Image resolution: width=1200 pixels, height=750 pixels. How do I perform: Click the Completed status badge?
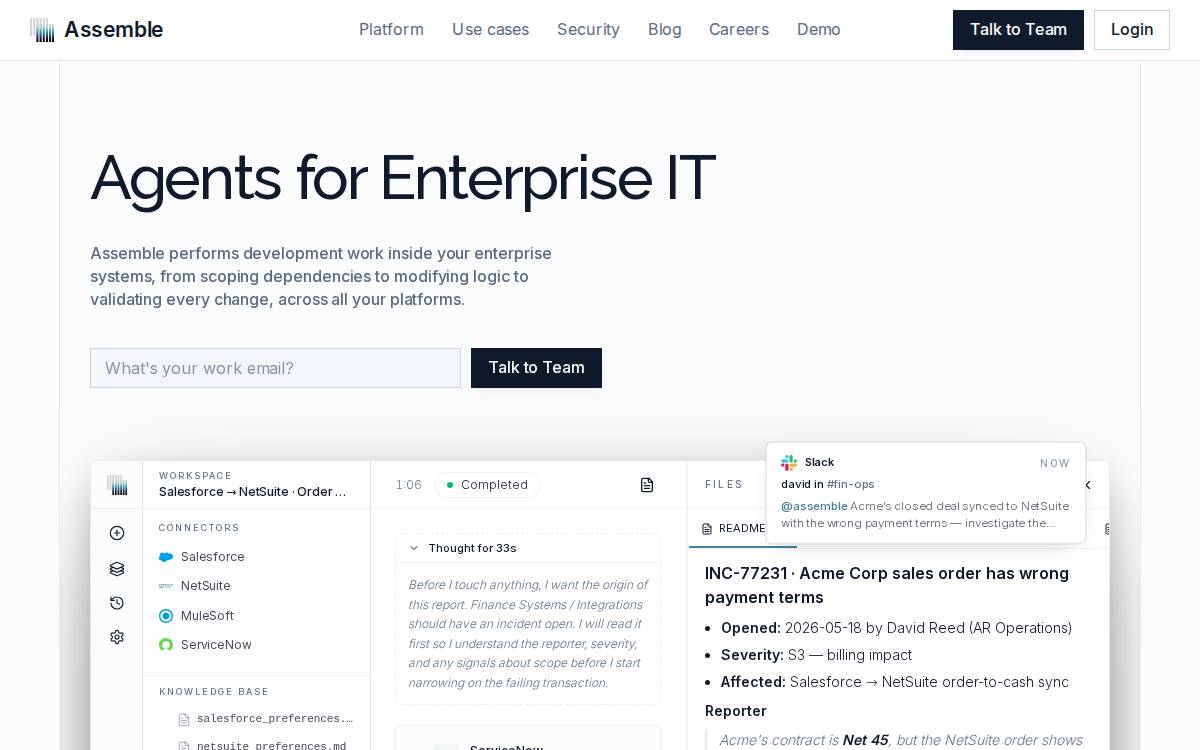tap(488, 485)
